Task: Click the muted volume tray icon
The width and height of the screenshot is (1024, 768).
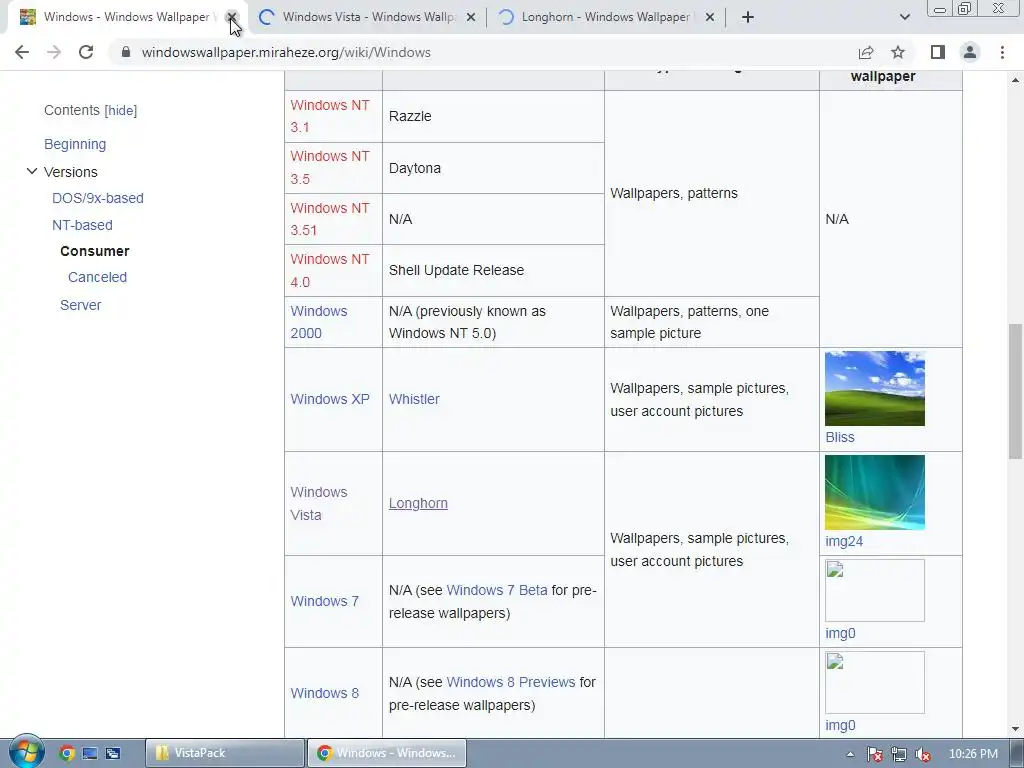Action: (923, 754)
